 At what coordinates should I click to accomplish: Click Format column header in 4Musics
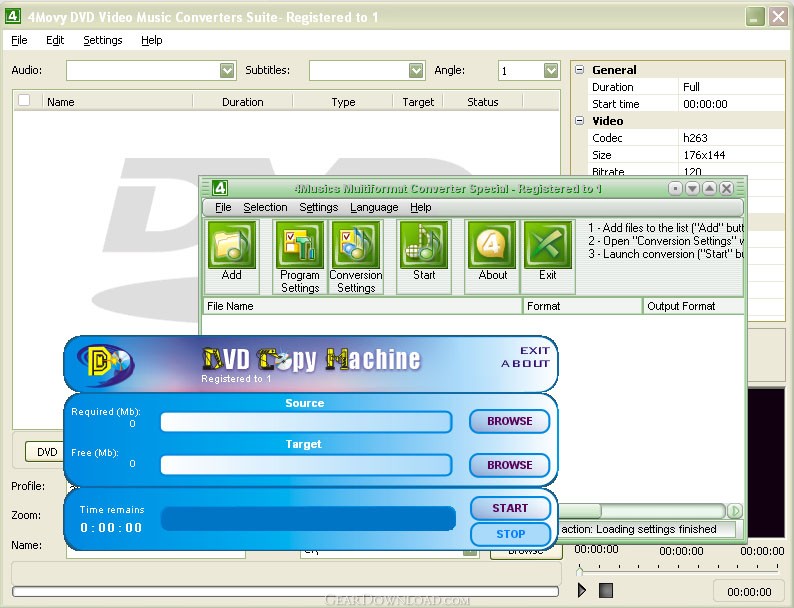582,306
